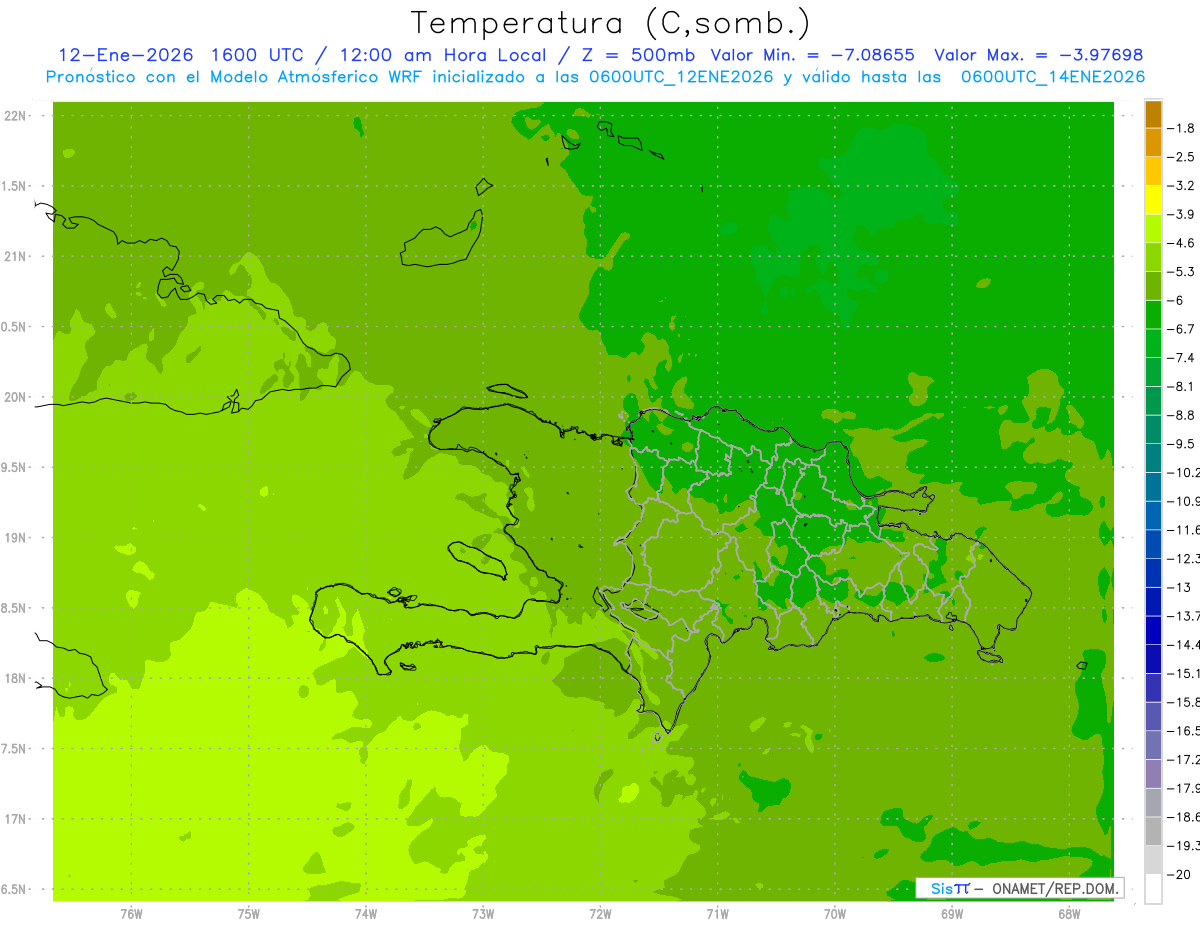Click the yellow swatch between -3.2 and -3.9

1153,200
